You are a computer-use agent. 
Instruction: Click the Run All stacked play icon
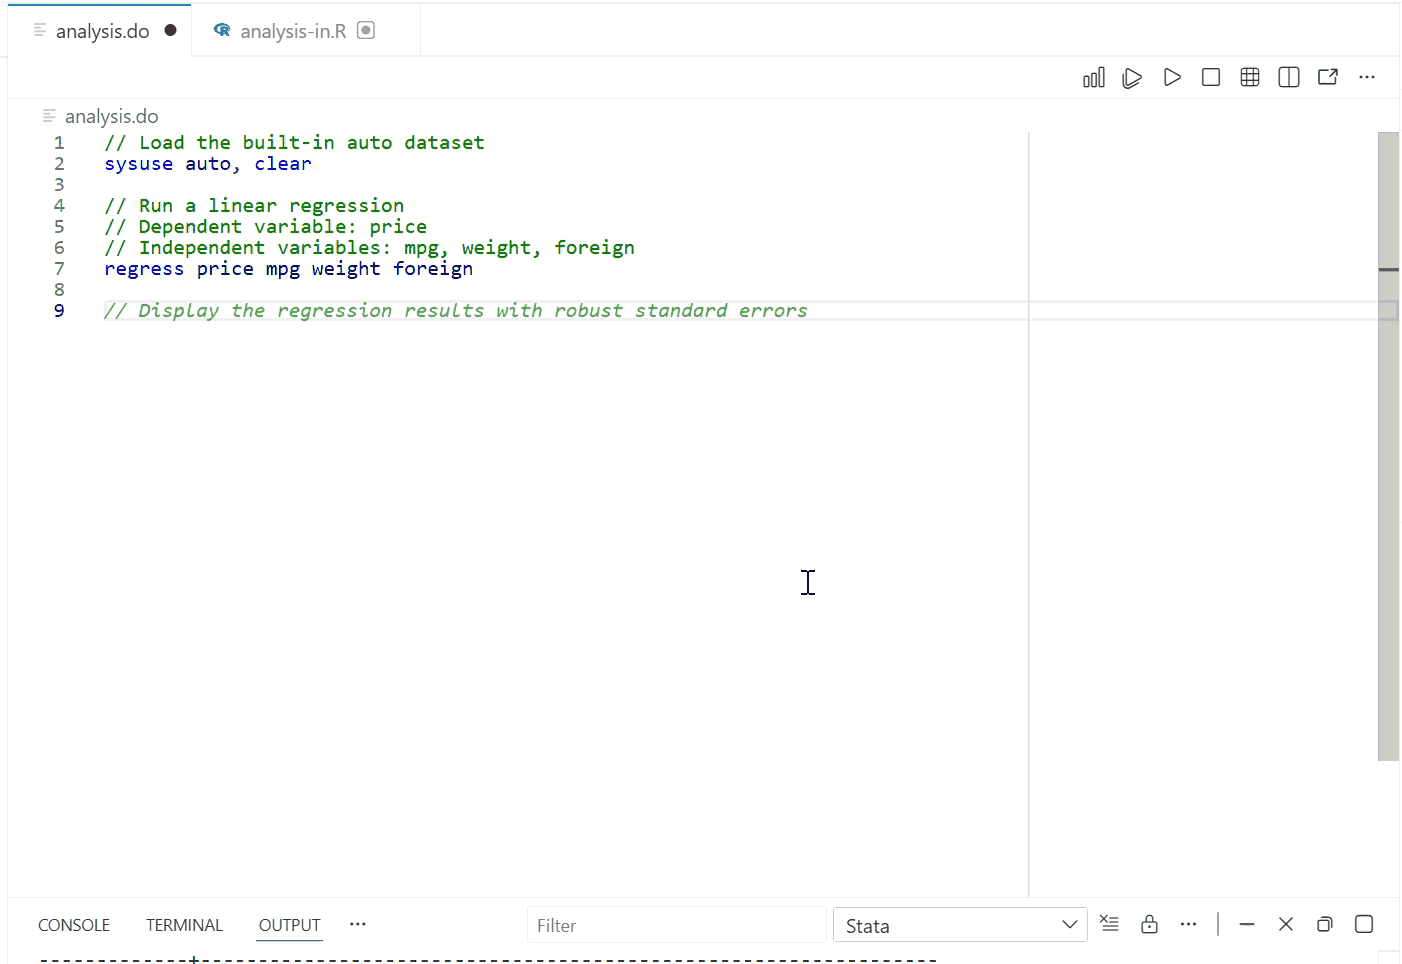click(1132, 78)
